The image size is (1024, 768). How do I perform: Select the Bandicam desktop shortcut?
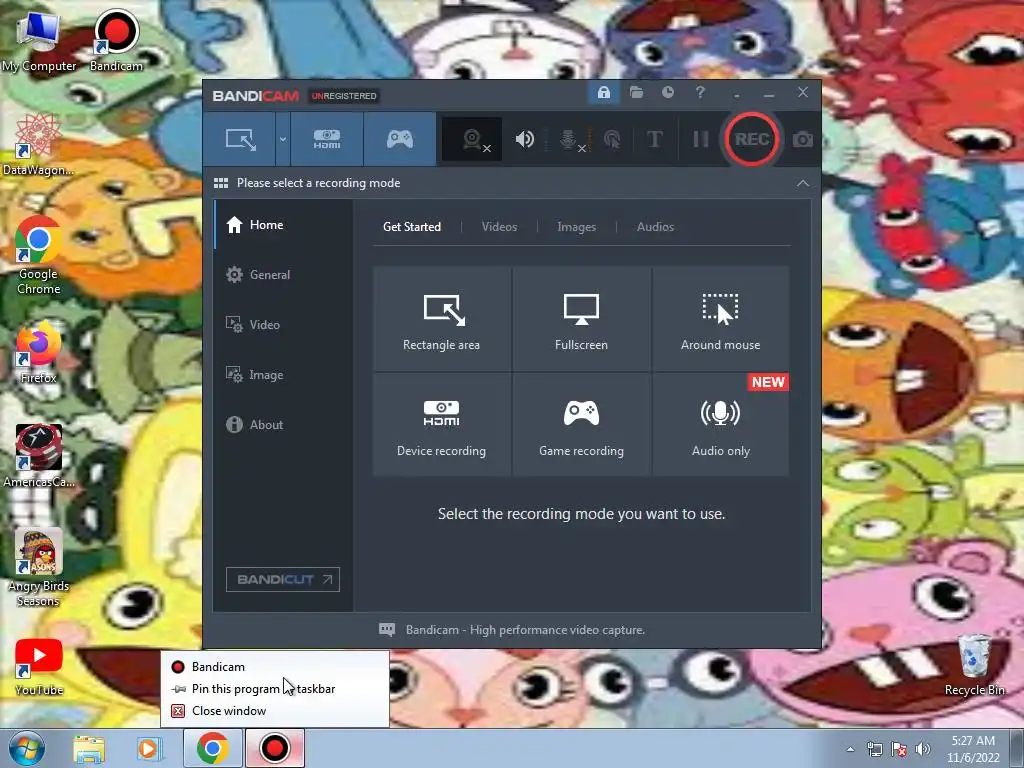[x=116, y=40]
